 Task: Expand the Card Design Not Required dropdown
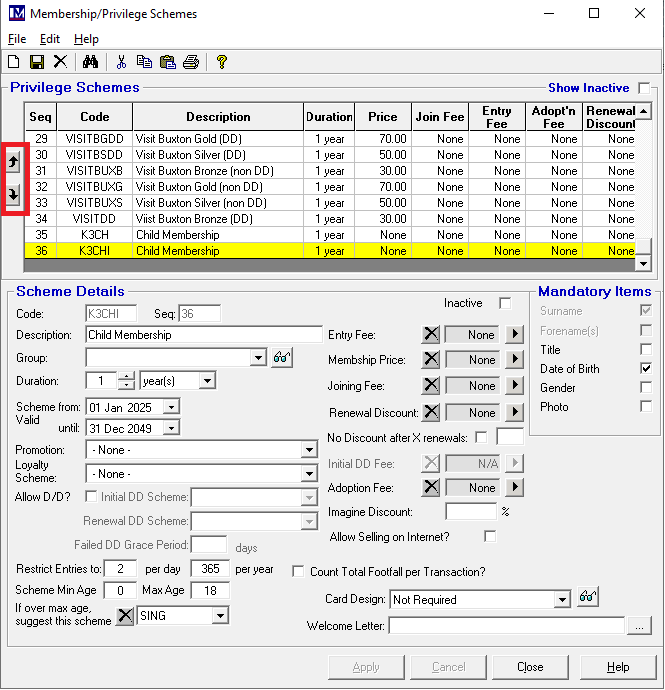[562, 599]
